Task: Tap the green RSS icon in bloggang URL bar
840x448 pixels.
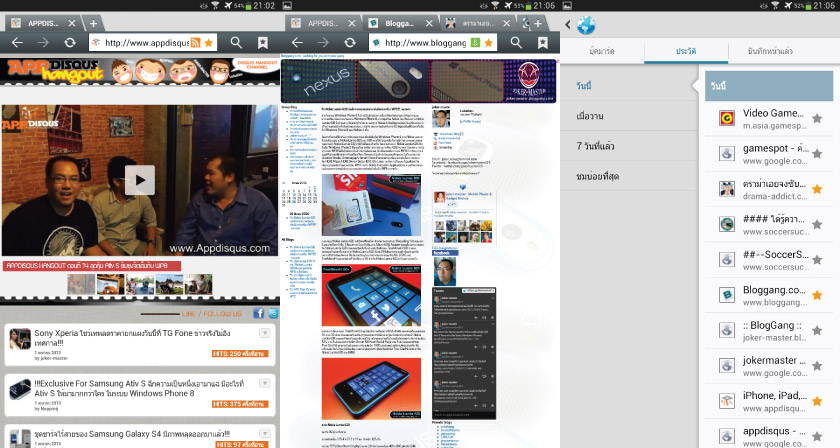Action: coord(475,43)
